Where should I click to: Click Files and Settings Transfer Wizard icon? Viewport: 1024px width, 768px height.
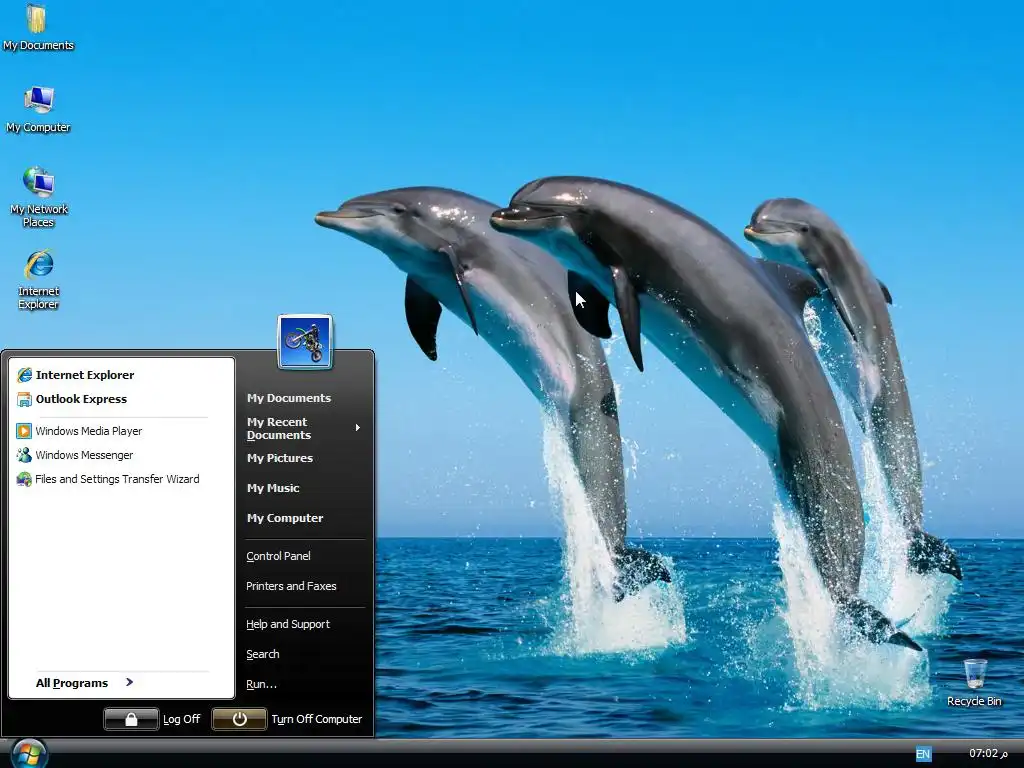pyautogui.click(x=24, y=479)
